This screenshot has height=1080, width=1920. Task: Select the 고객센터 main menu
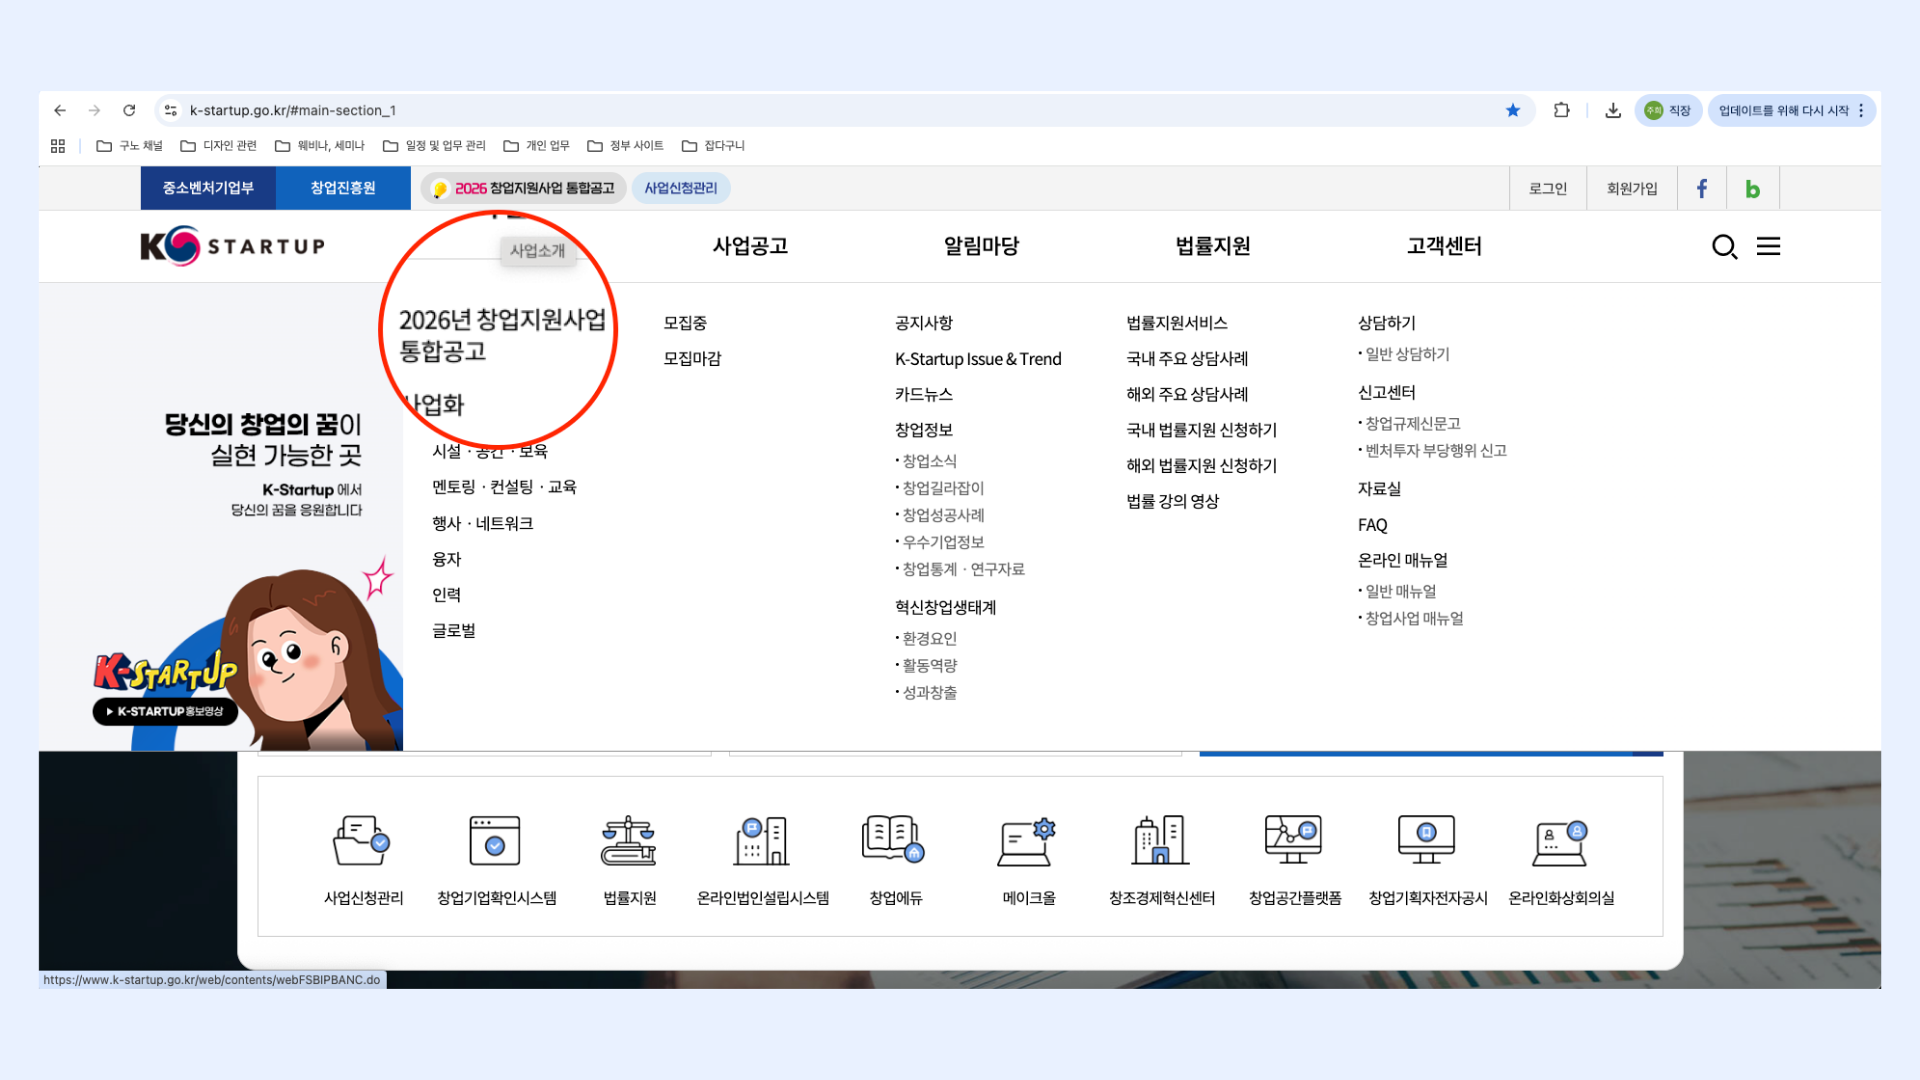click(x=1444, y=246)
